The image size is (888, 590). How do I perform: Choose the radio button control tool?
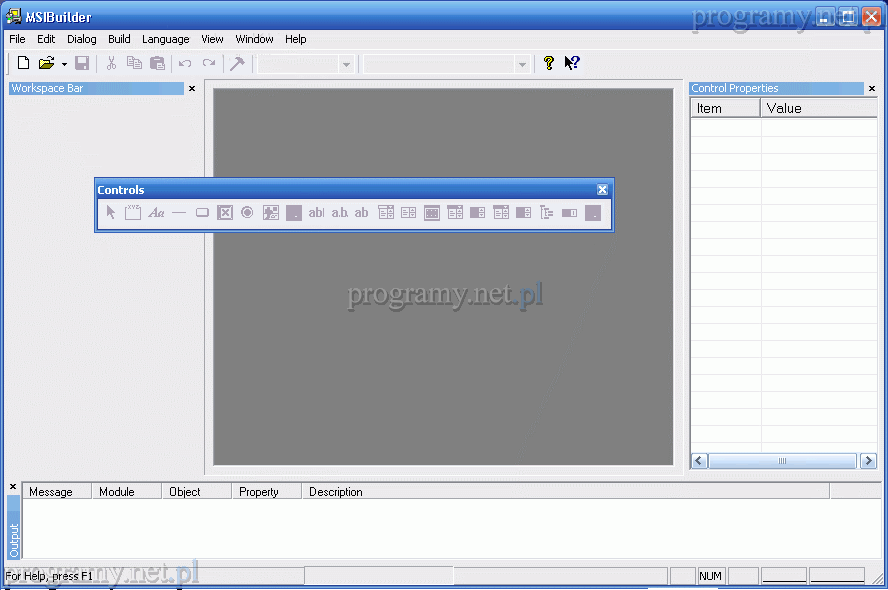click(x=247, y=212)
